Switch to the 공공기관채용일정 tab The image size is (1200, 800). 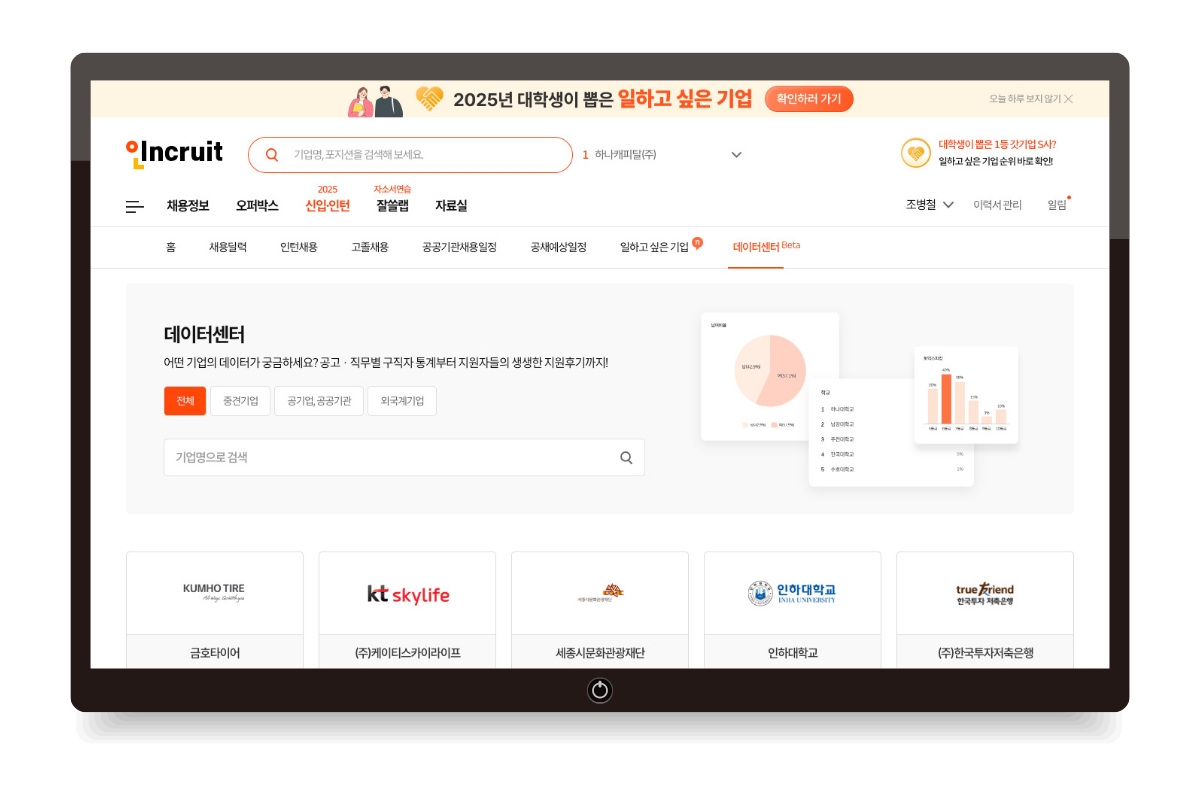459,247
